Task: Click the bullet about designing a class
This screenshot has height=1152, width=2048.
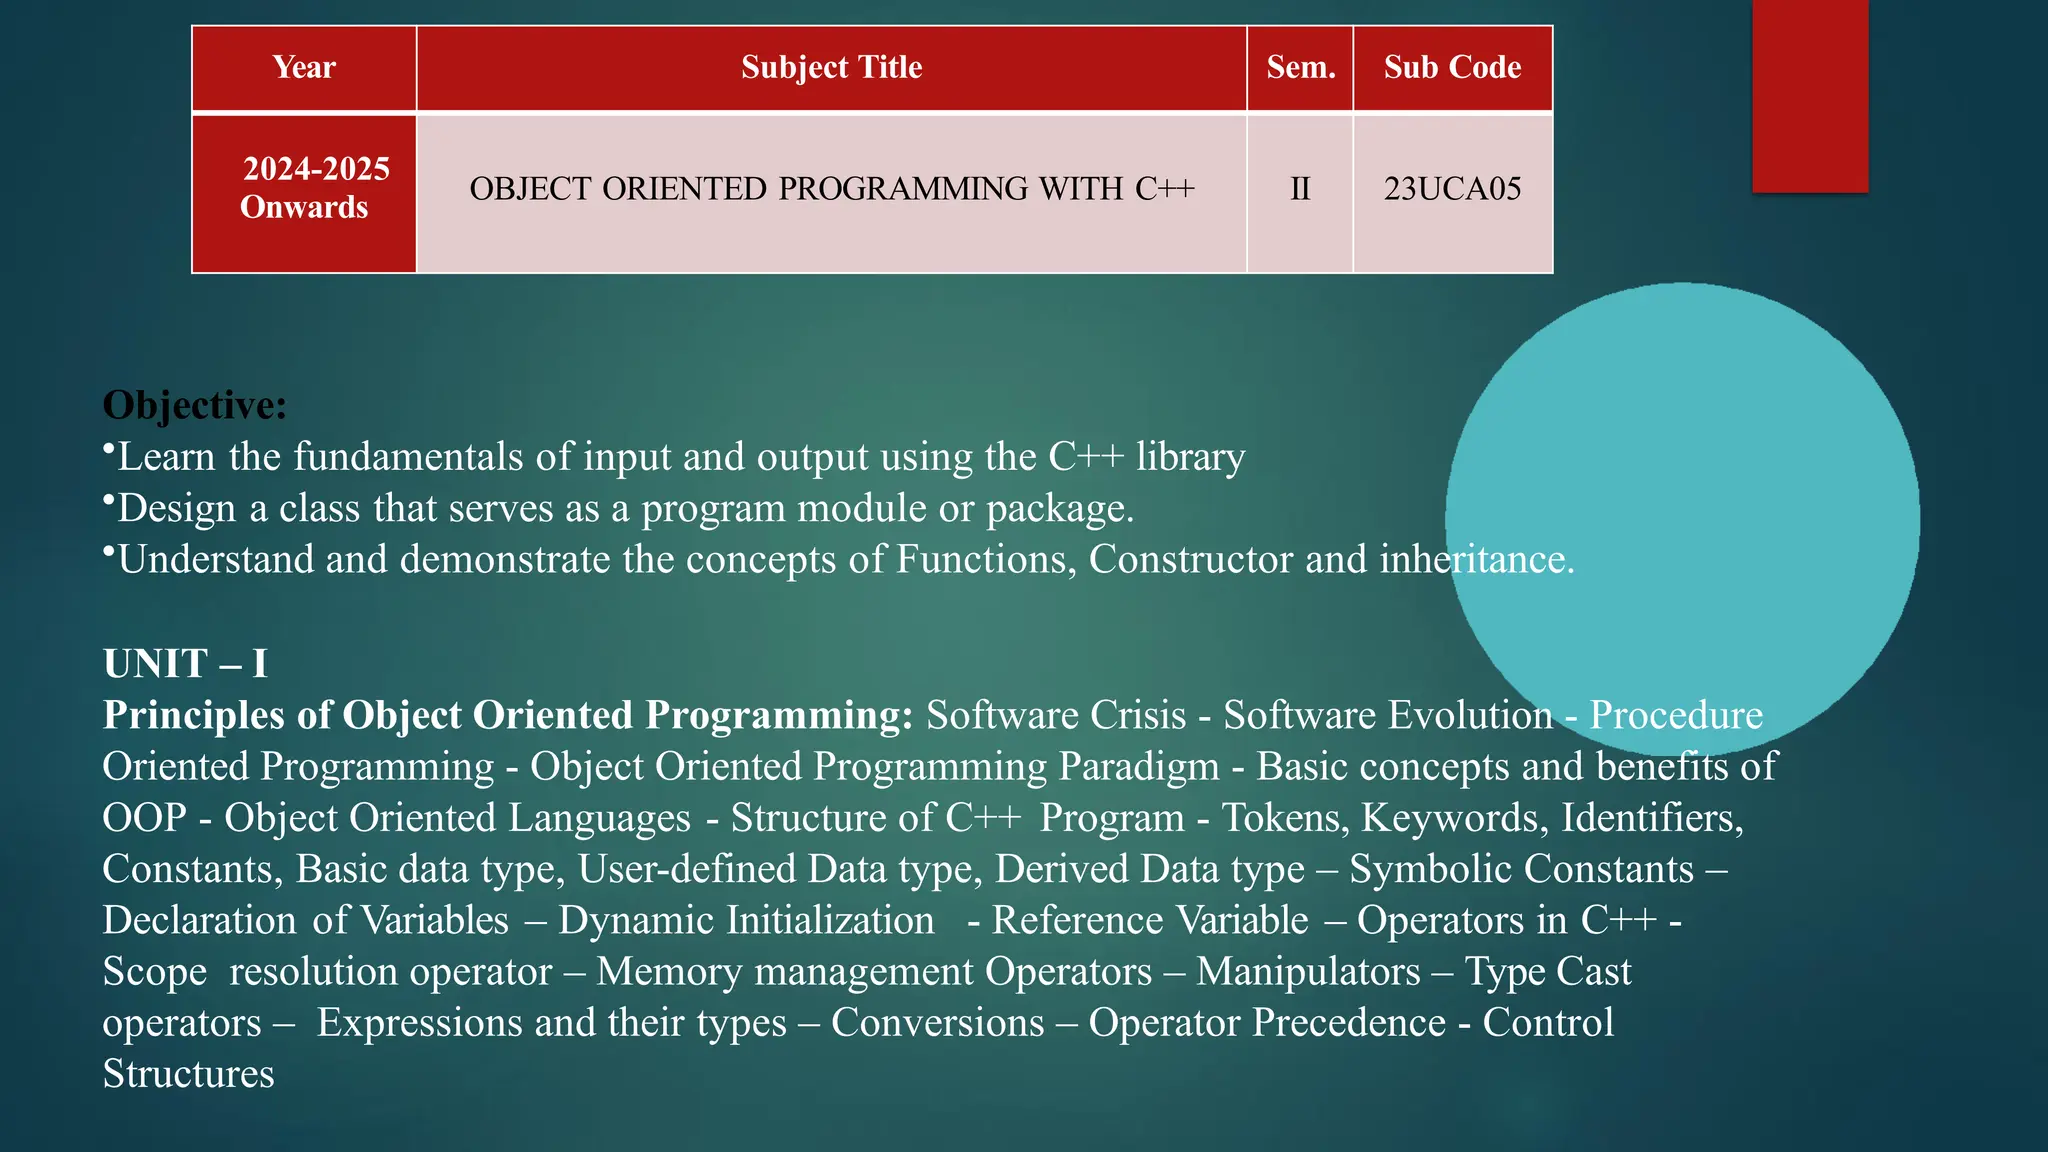Action: [625, 508]
